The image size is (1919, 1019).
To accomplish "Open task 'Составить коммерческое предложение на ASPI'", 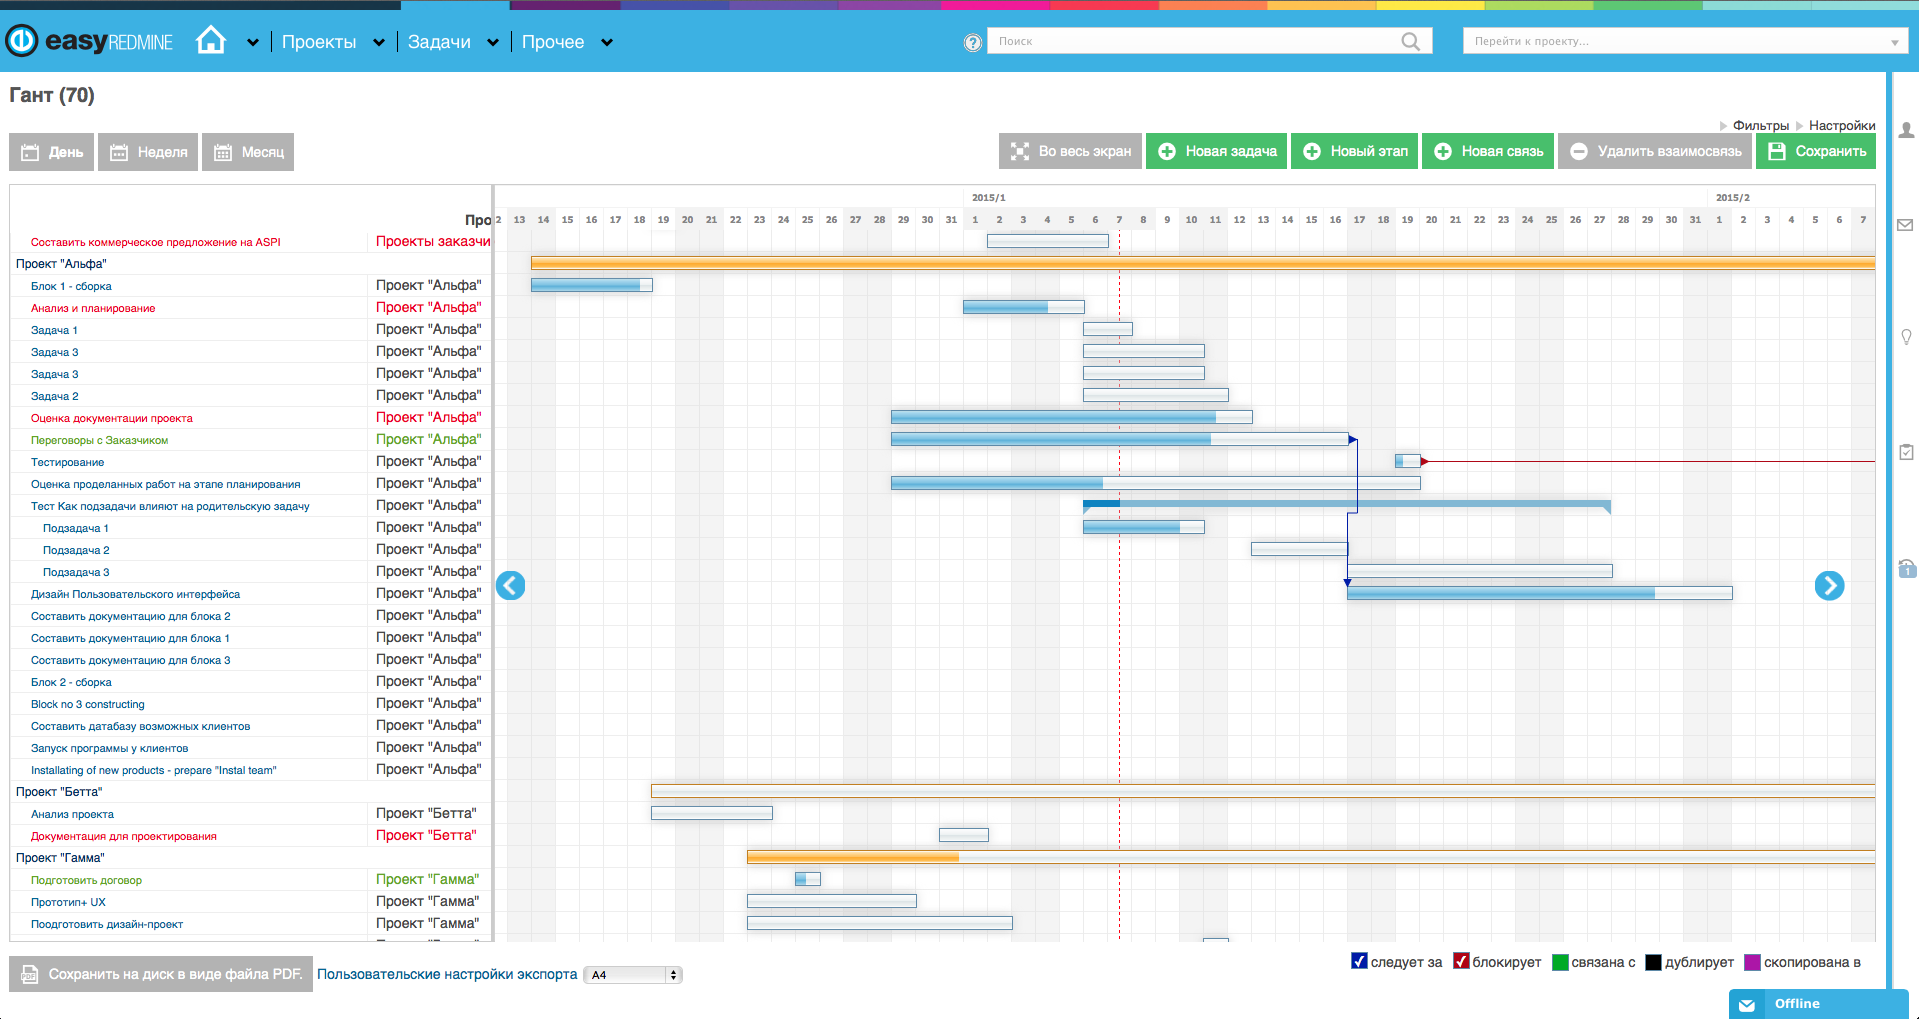I will point(156,242).
